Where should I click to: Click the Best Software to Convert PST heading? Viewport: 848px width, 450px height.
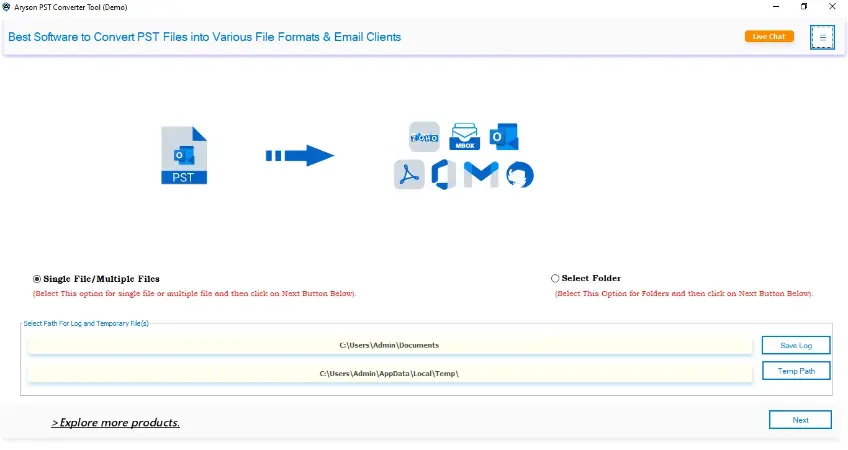[204, 37]
